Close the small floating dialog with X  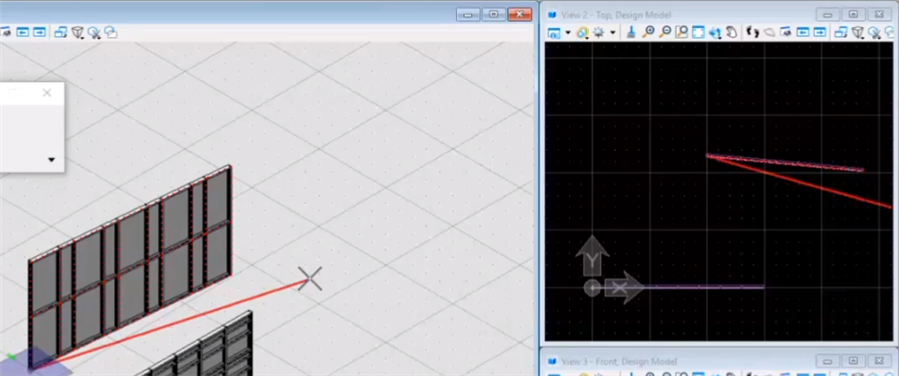coord(47,92)
